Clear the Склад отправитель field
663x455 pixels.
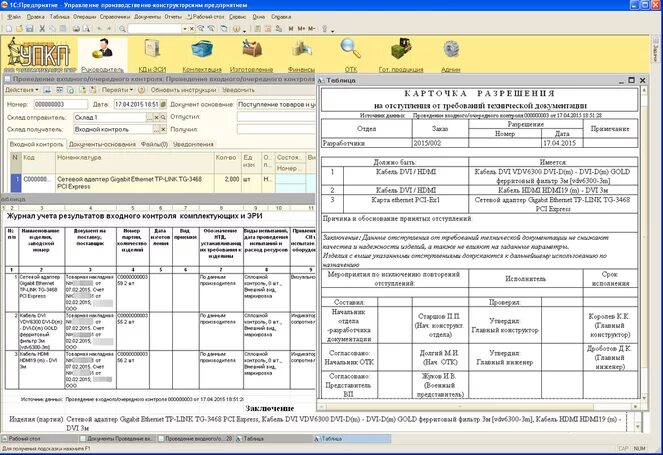coord(156,117)
